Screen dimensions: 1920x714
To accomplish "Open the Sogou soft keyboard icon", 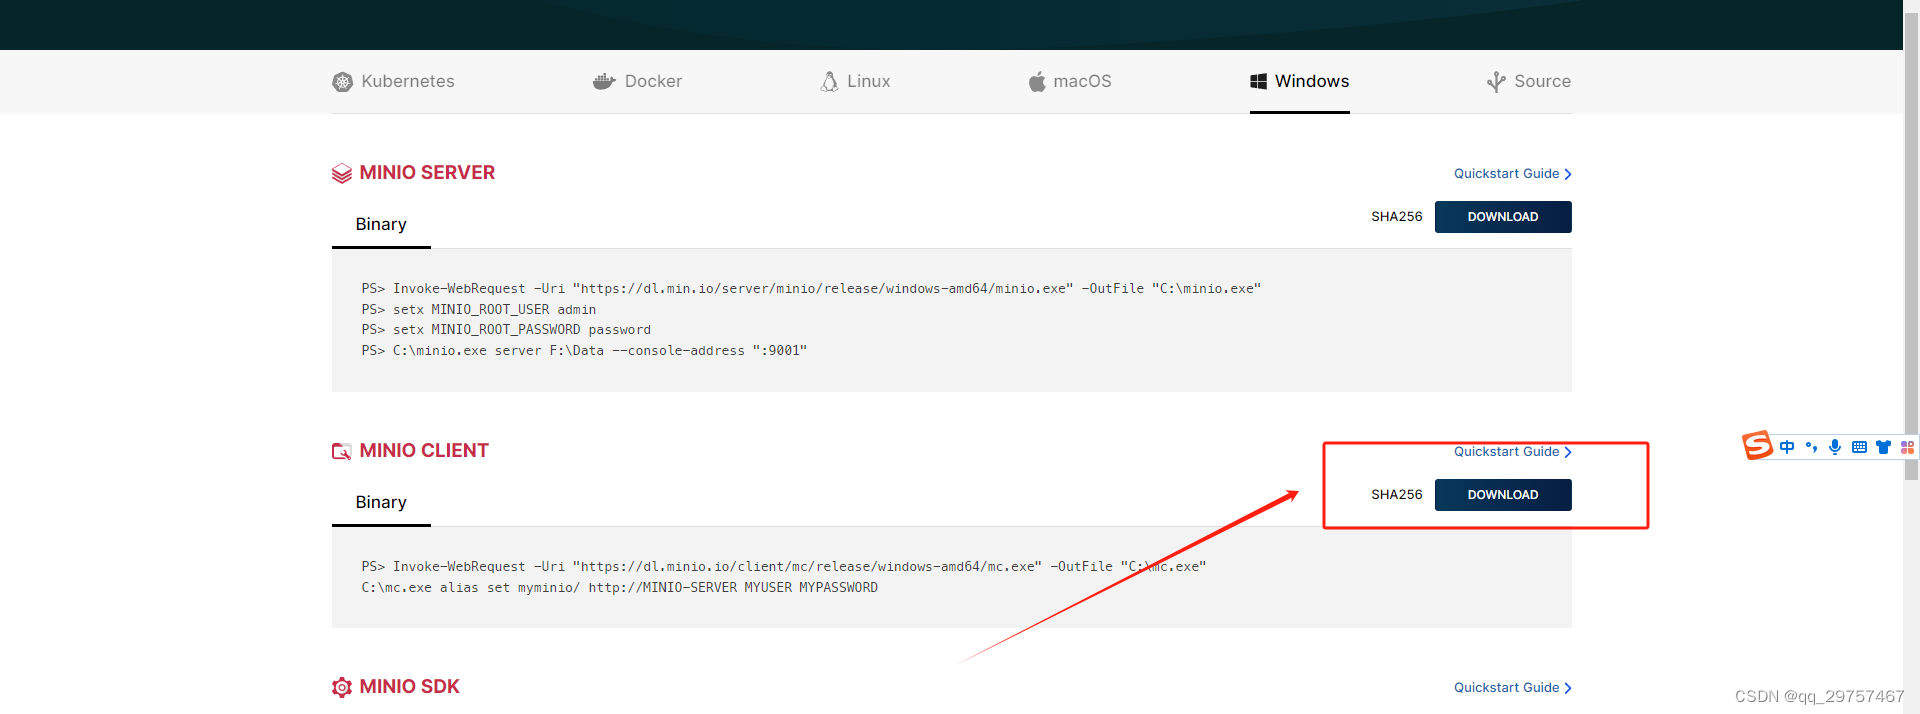I will (x=1859, y=447).
